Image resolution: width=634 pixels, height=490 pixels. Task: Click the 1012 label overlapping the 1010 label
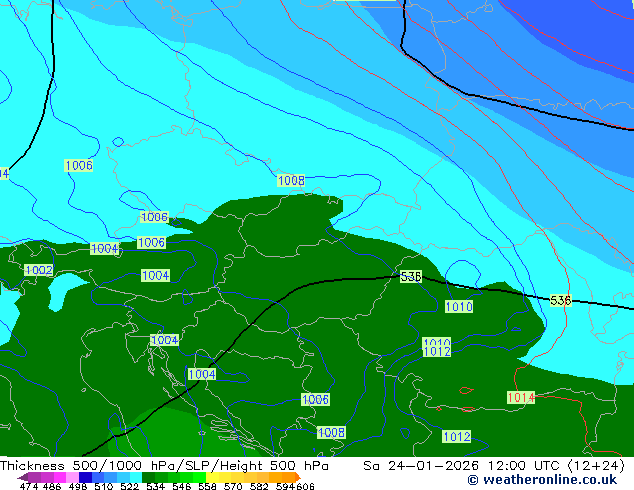[437, 352]
